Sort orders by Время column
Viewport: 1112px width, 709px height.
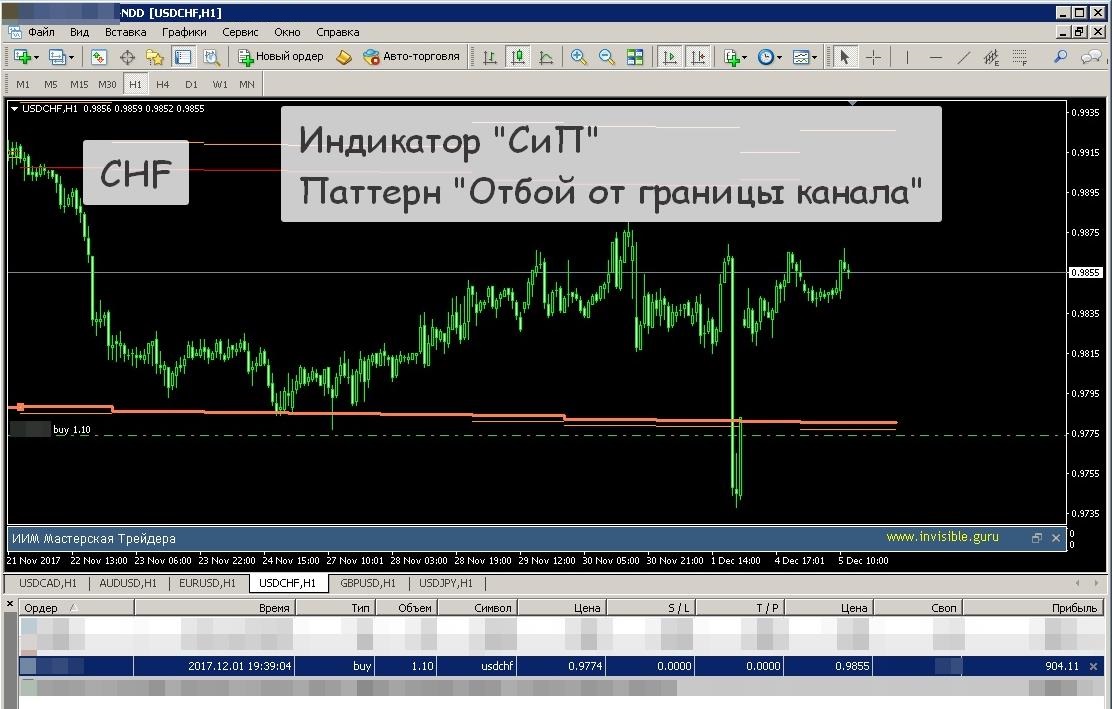point(214,608)
